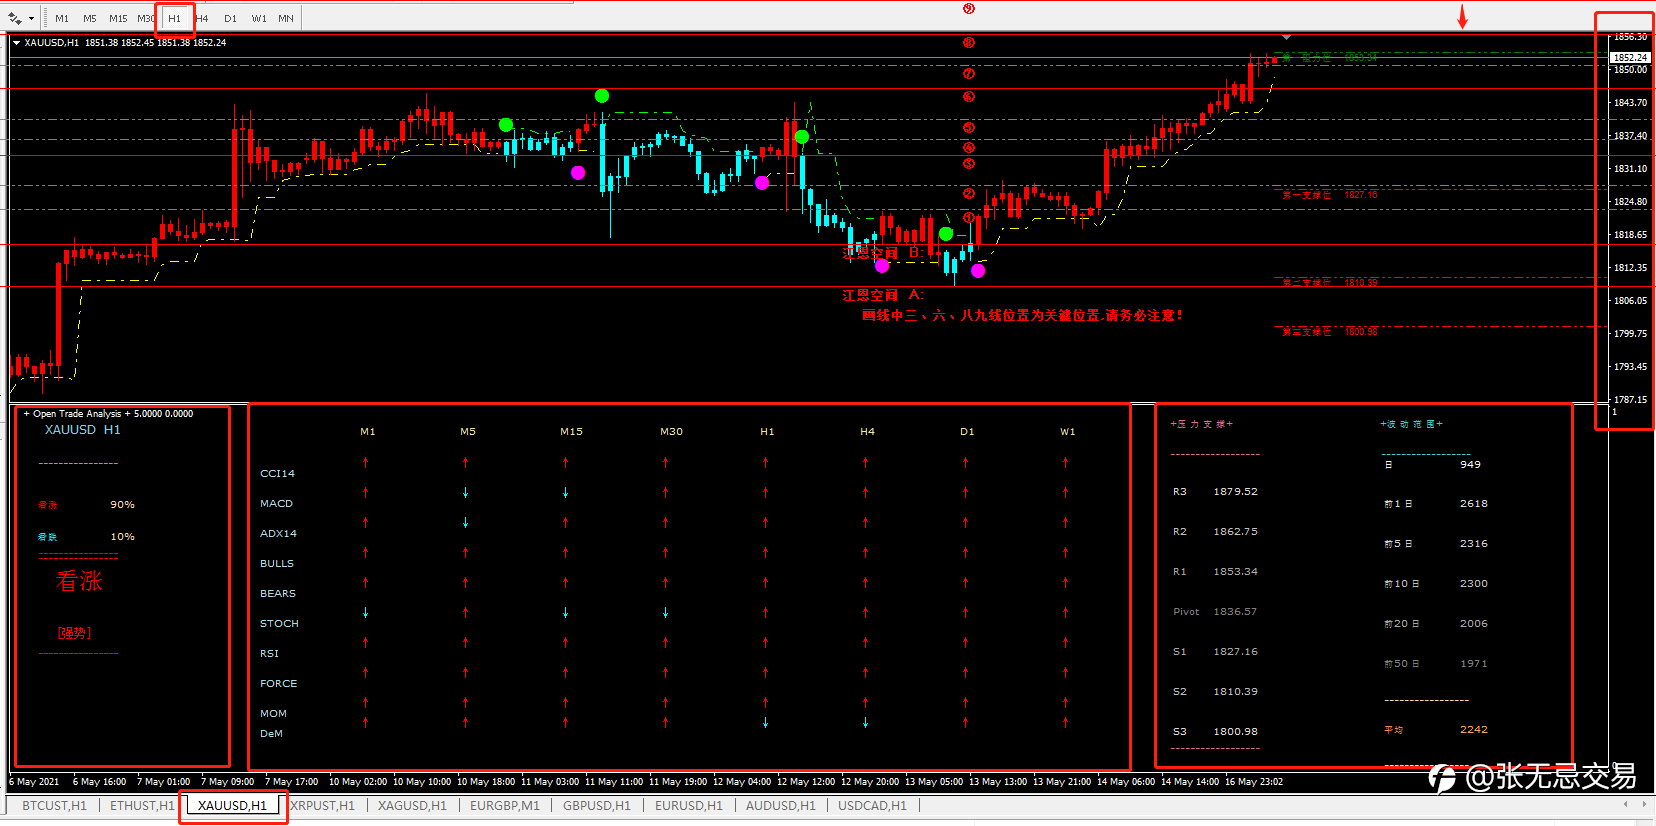
Task: Click the Open Trade Analysis indicator label
Action: point(108,413)
